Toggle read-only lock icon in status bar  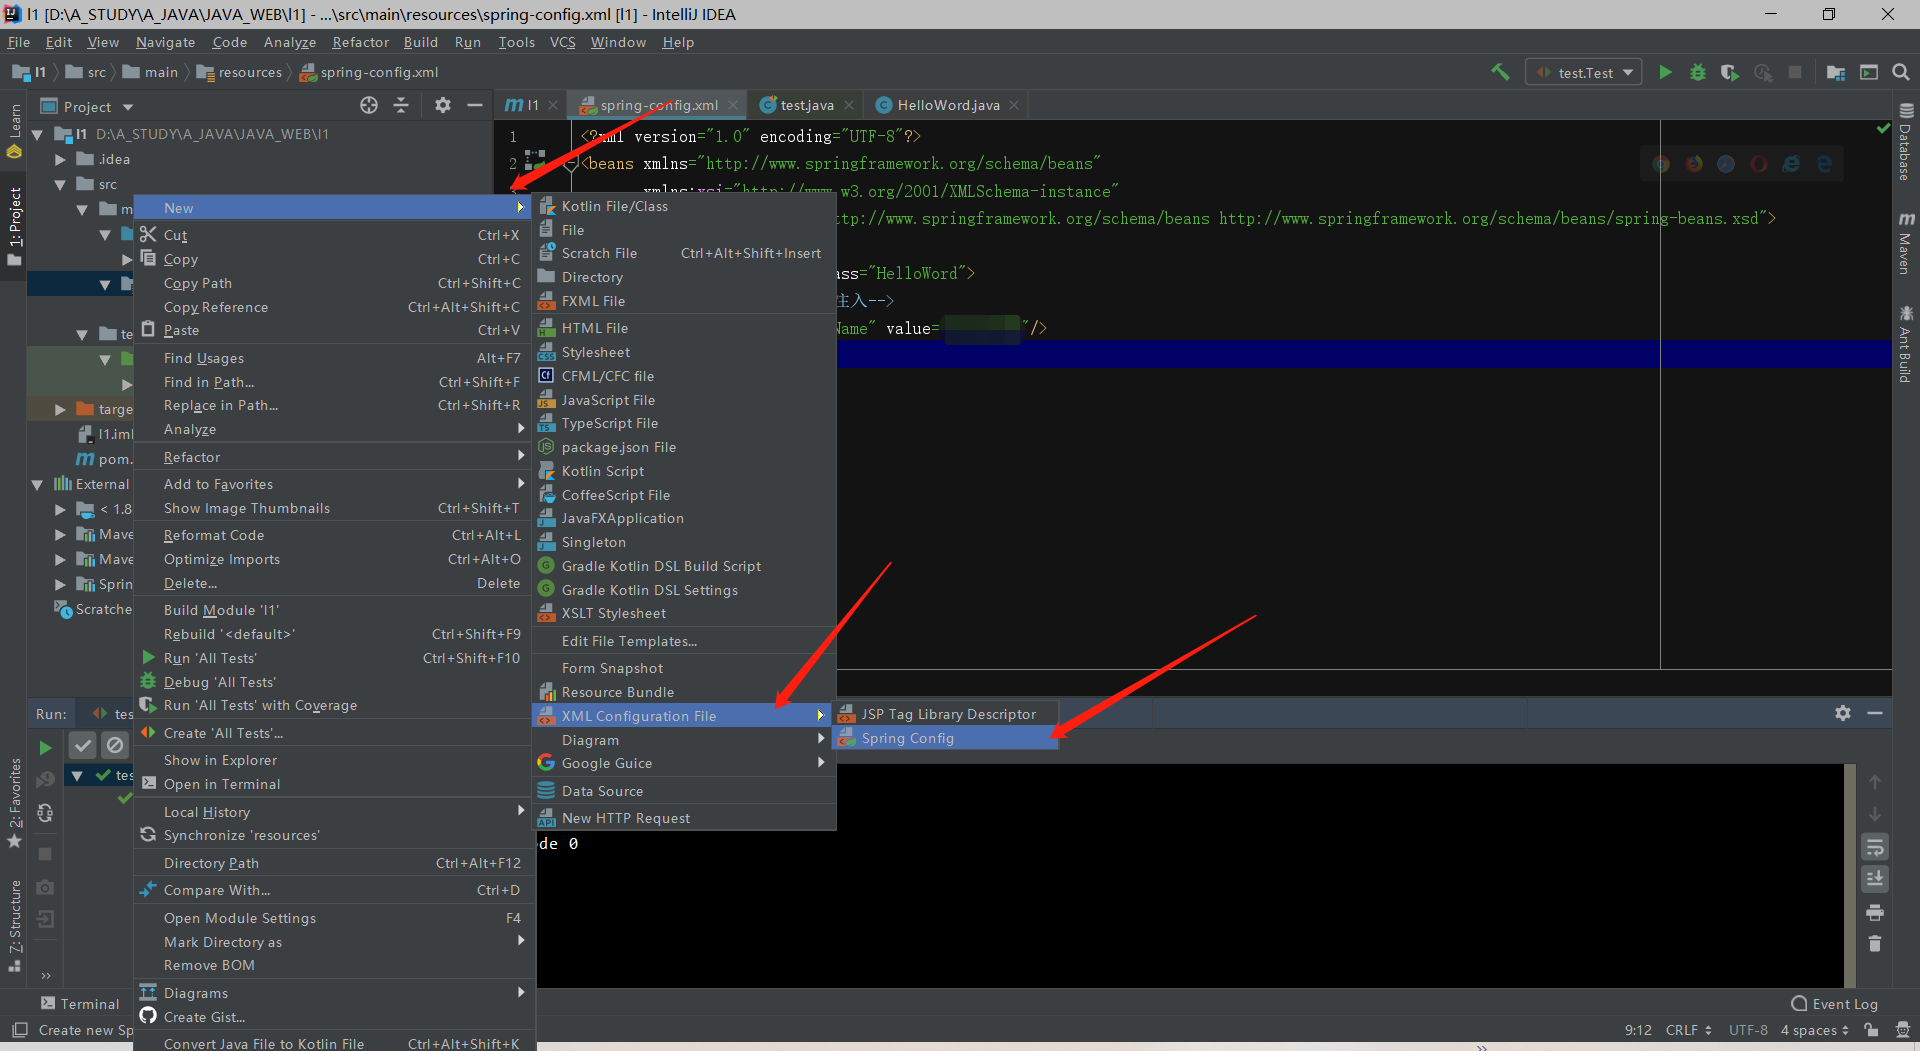(1871, 1030)
